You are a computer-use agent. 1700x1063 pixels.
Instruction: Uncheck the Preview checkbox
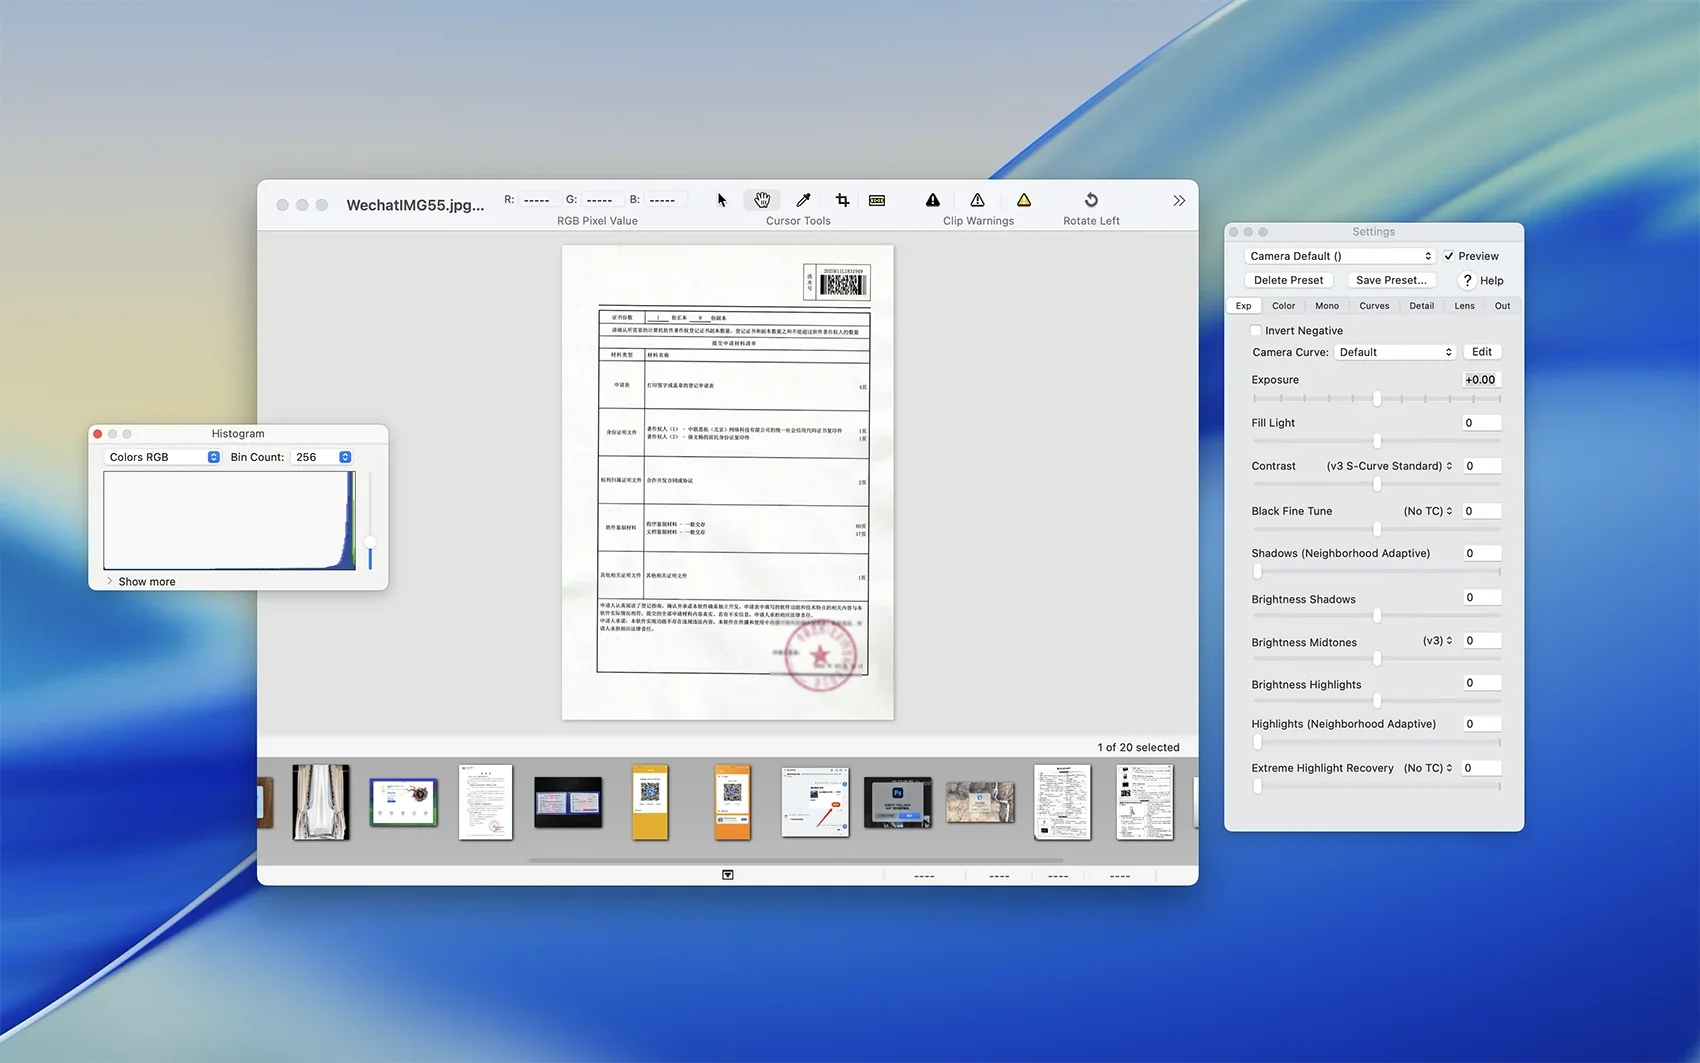(1449, 256)
